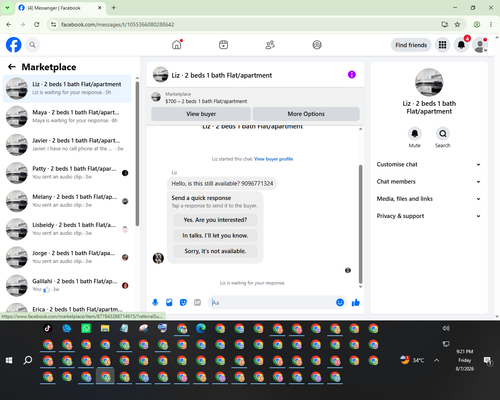
Task: Expand Privacy & support section
Action: click(x=429, y=216)
